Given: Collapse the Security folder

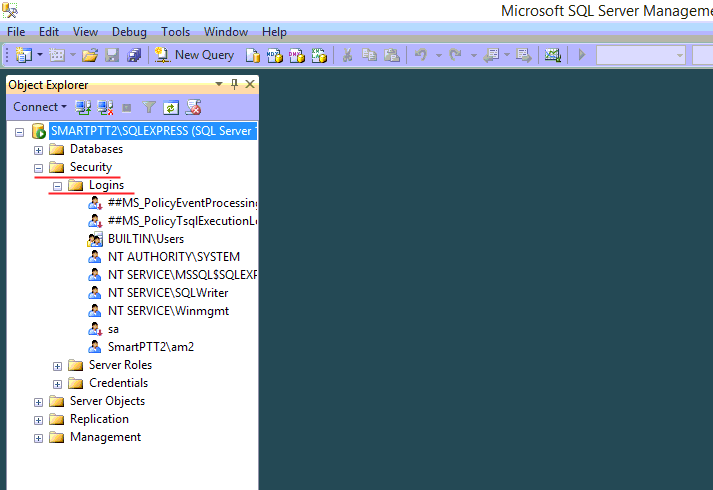Looking at the screenshot, I should [x=38, y=168].
